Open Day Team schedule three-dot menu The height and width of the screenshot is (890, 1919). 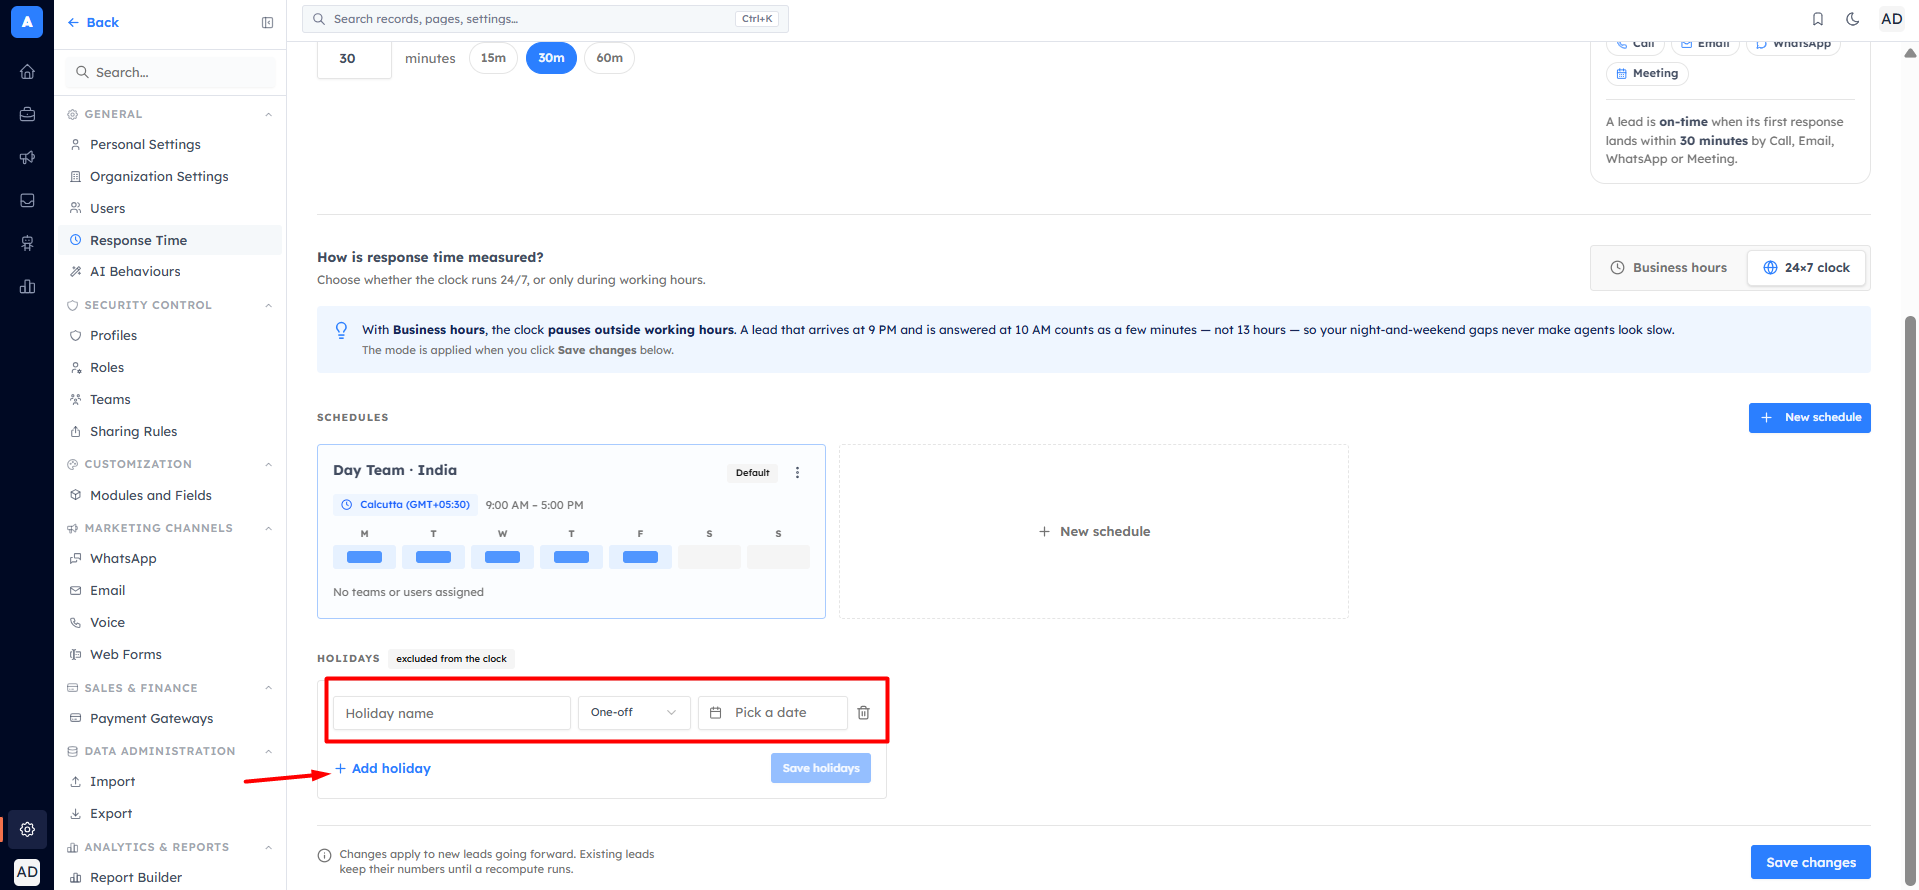[x=797, y=473]
